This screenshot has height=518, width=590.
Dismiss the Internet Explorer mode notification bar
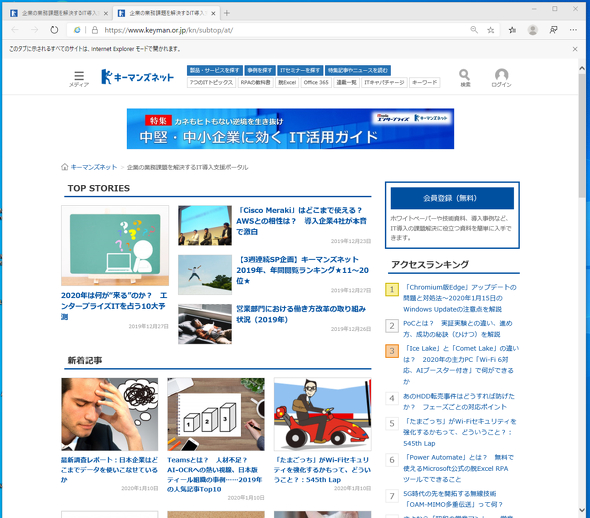[575, 49]
